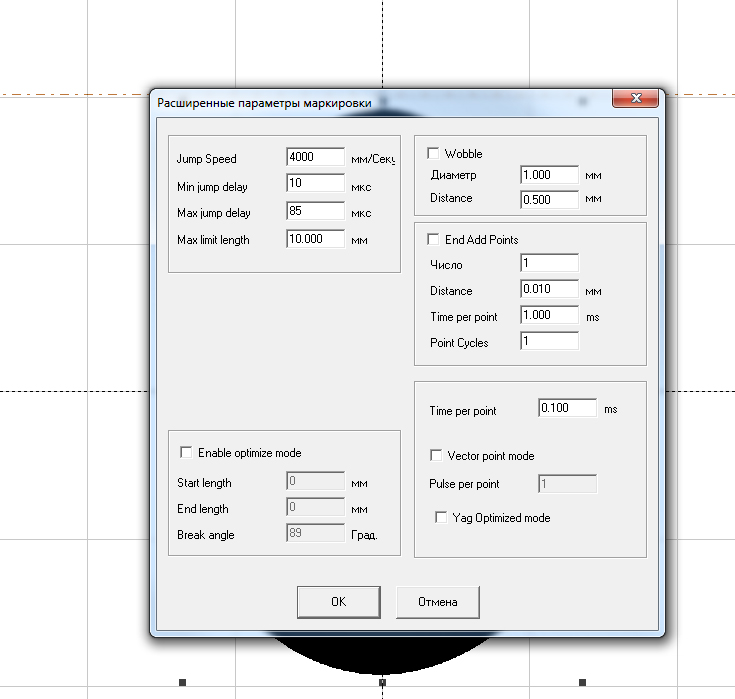Enable the Wobble checkbox
Viewport: 735px width, 699px height.
(434, 154)
